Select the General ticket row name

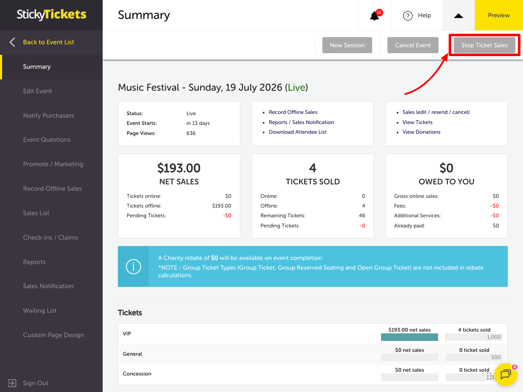[x=132, y=354]
